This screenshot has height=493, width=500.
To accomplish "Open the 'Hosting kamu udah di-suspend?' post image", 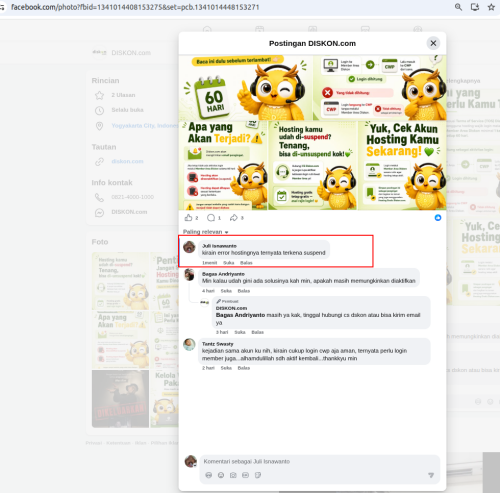I will click(313, 165).
